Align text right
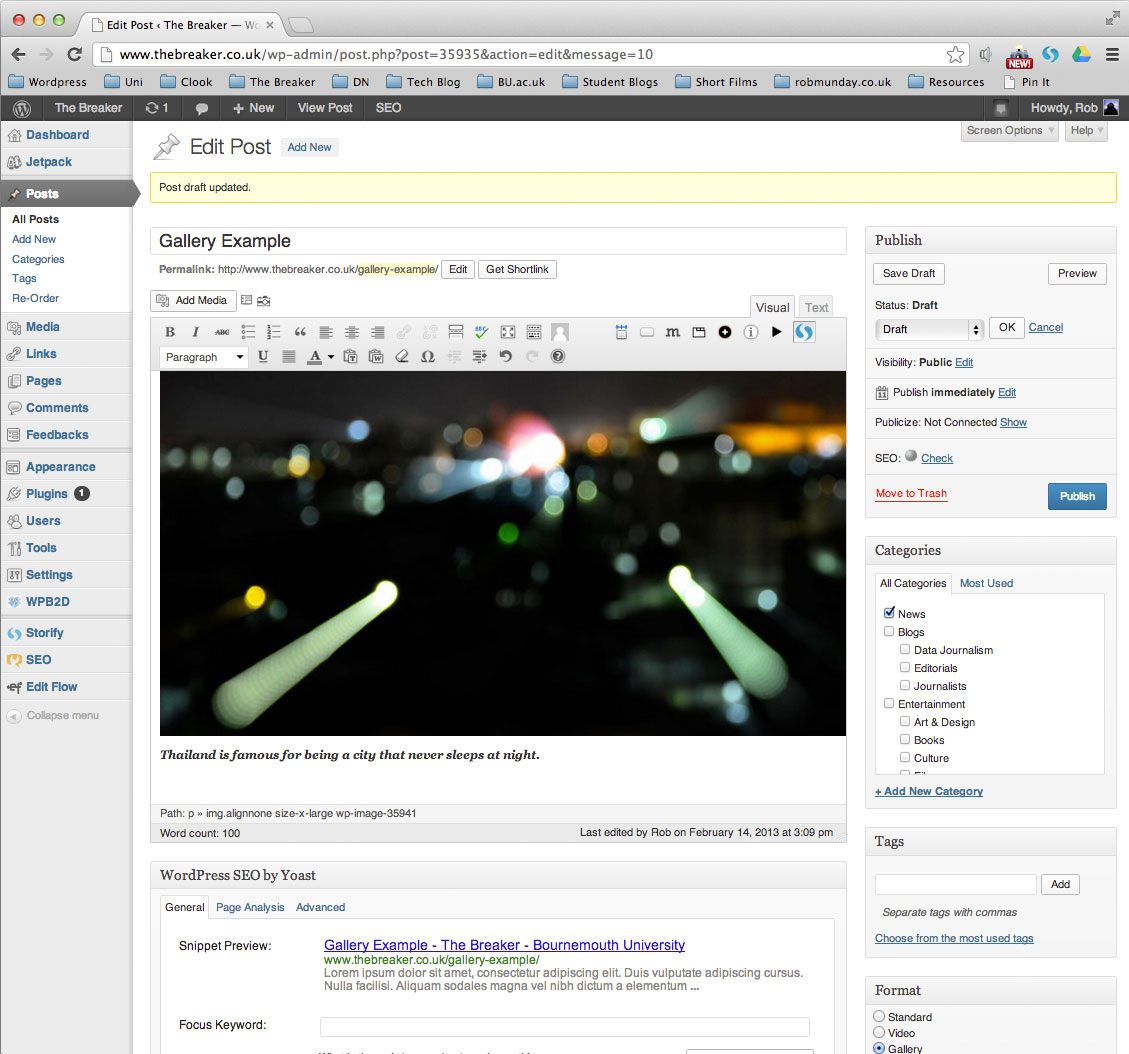This screenshot has height=1054, width=1129. click(377, 332)
